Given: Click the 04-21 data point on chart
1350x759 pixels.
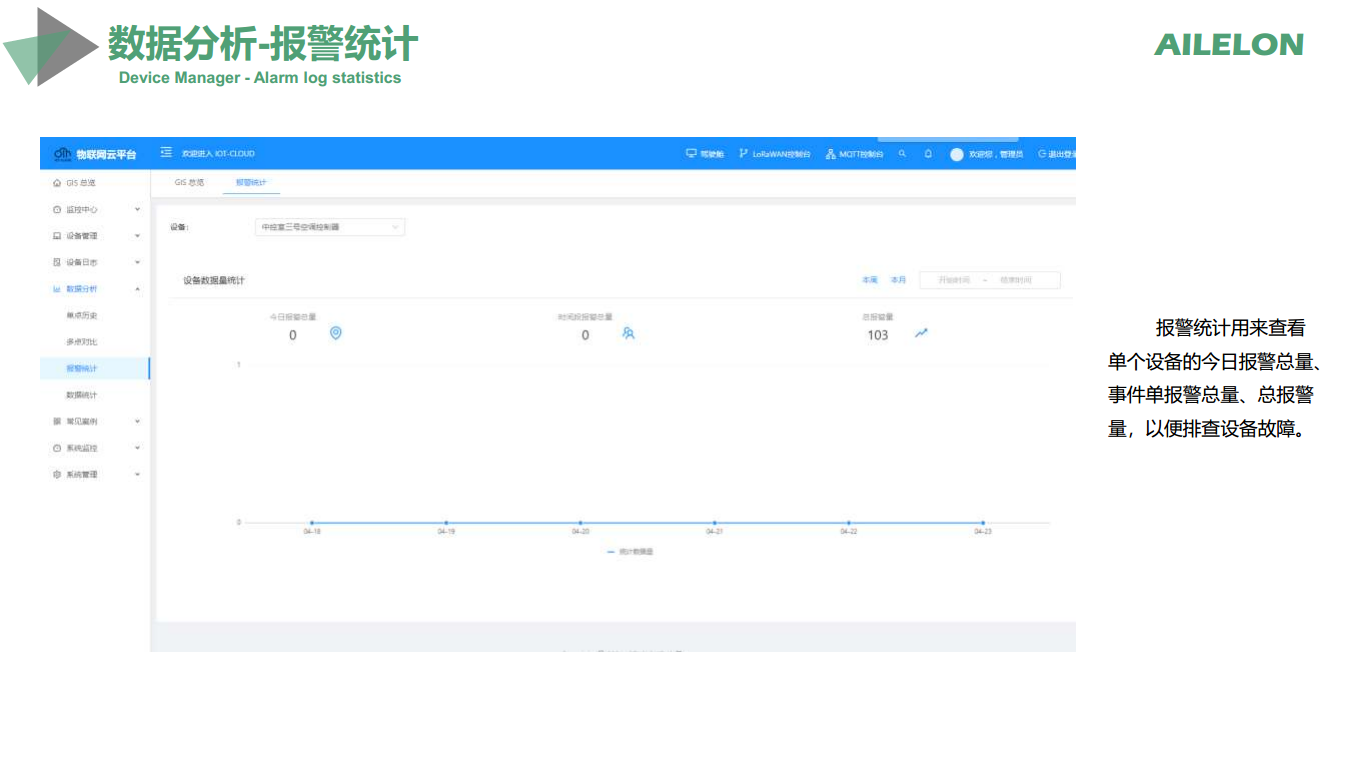Looking at the screenshot, I should tap(714, 522).
